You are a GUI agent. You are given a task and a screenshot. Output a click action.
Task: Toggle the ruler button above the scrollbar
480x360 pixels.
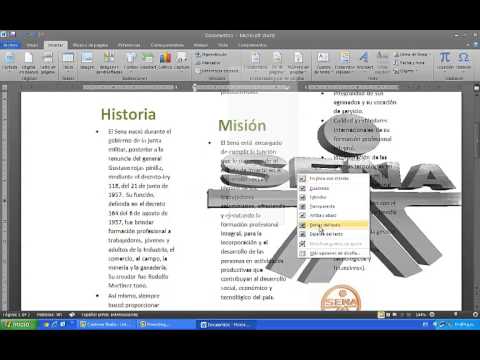pyautogui.click(x=476, y=88)
